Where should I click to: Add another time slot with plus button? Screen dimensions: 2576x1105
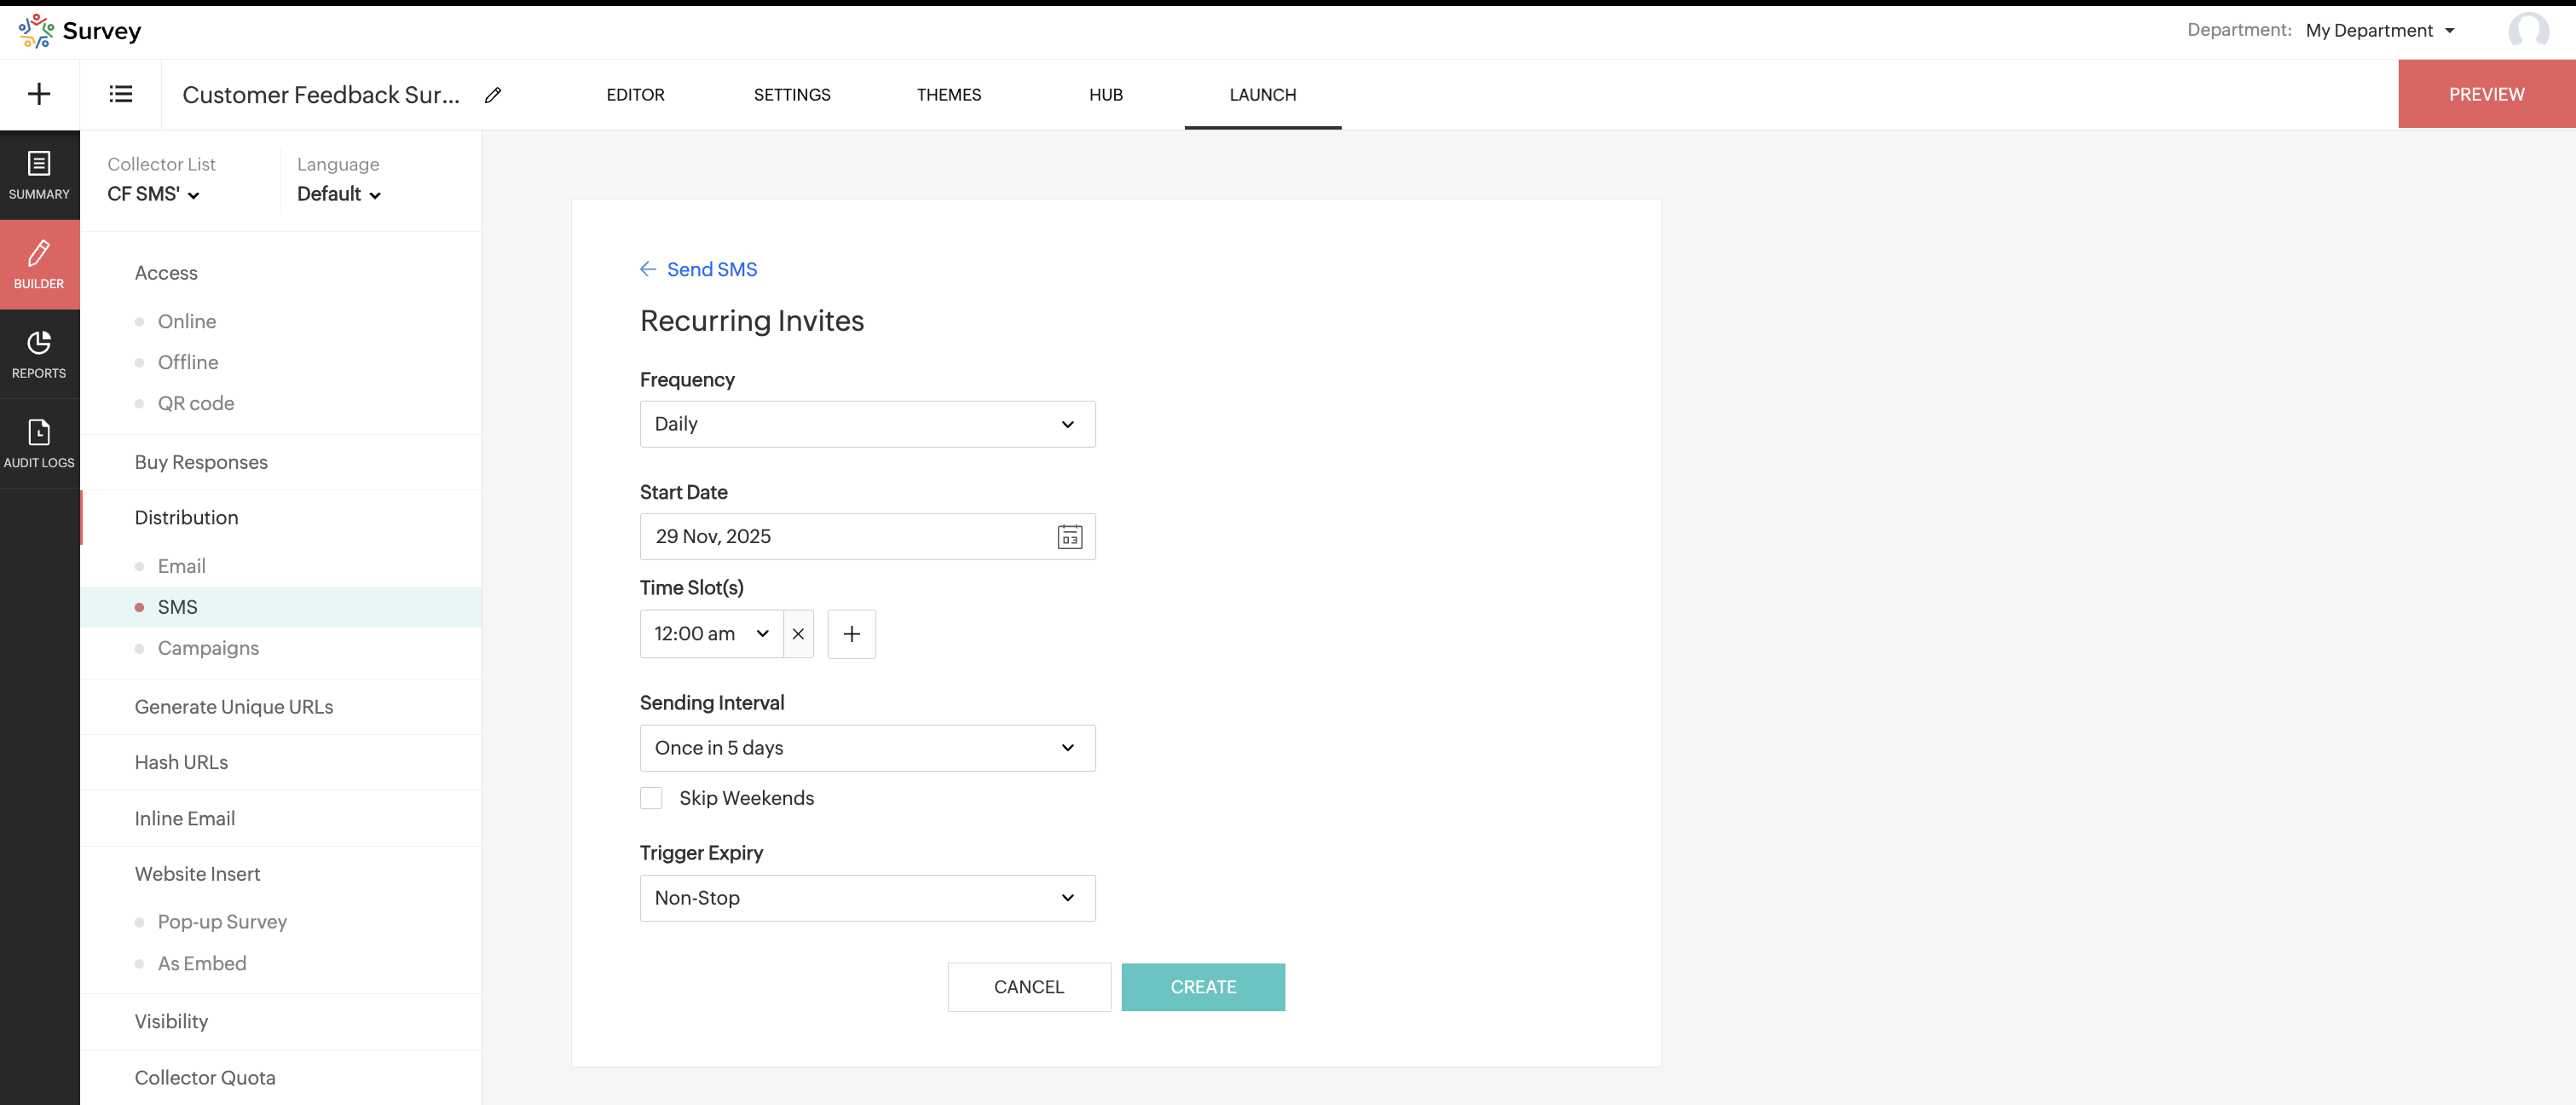pyautogui.click(x=851, y=634)
